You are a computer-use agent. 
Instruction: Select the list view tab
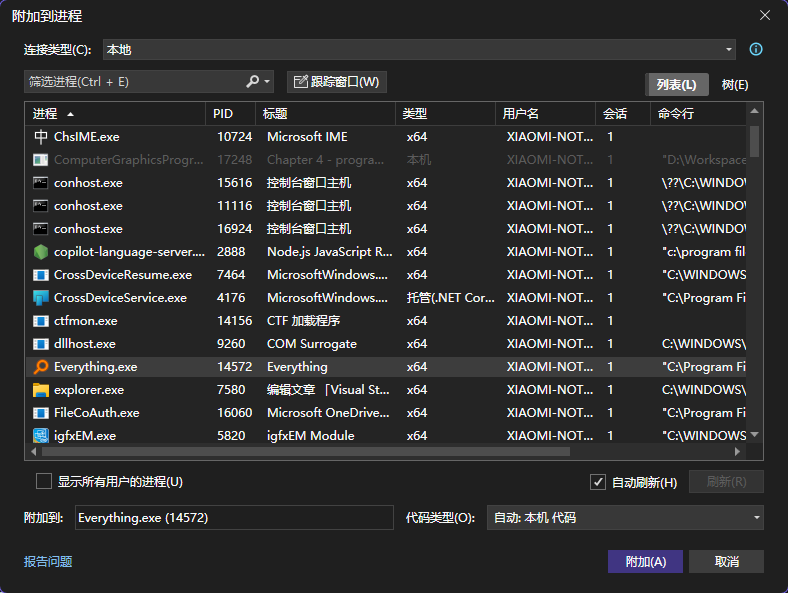pos(676,85)
